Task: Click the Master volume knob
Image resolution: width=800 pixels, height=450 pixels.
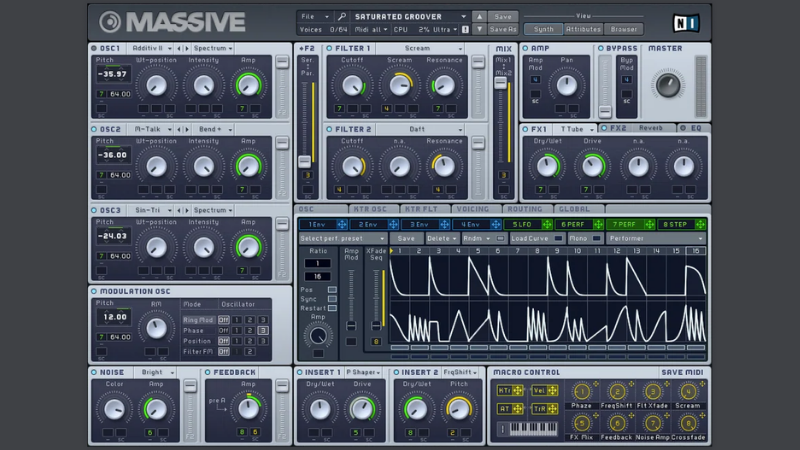Action: [668, 85]
